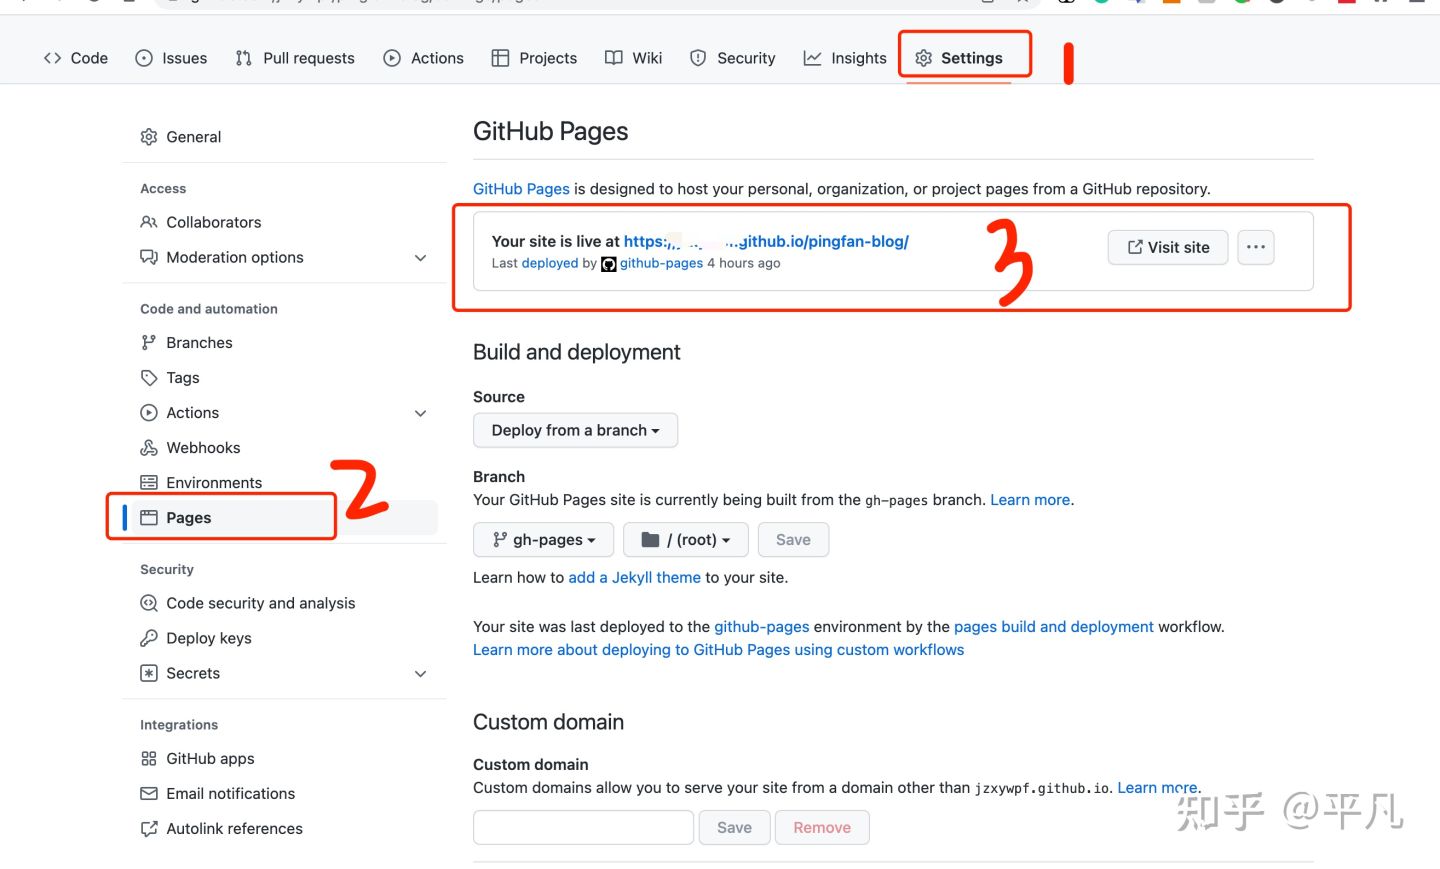Click the Webhooks icon

click(x=149, y=447)
